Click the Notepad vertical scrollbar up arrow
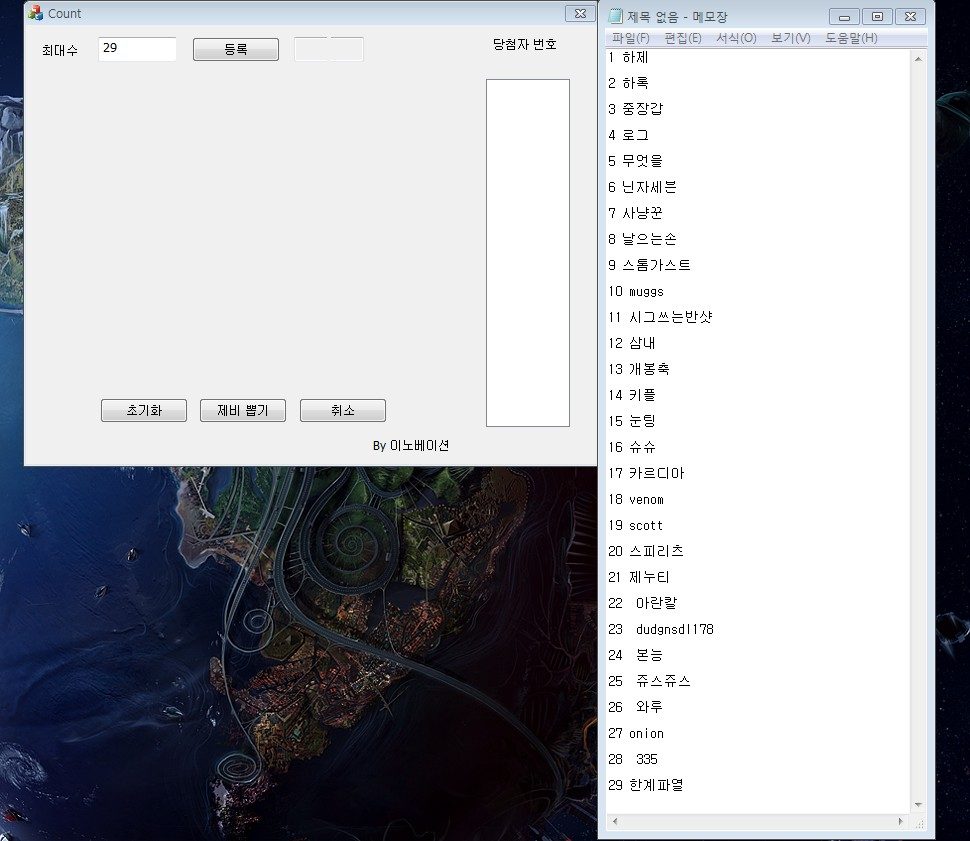This screenshot has height=841, width=970. [918, 59]
